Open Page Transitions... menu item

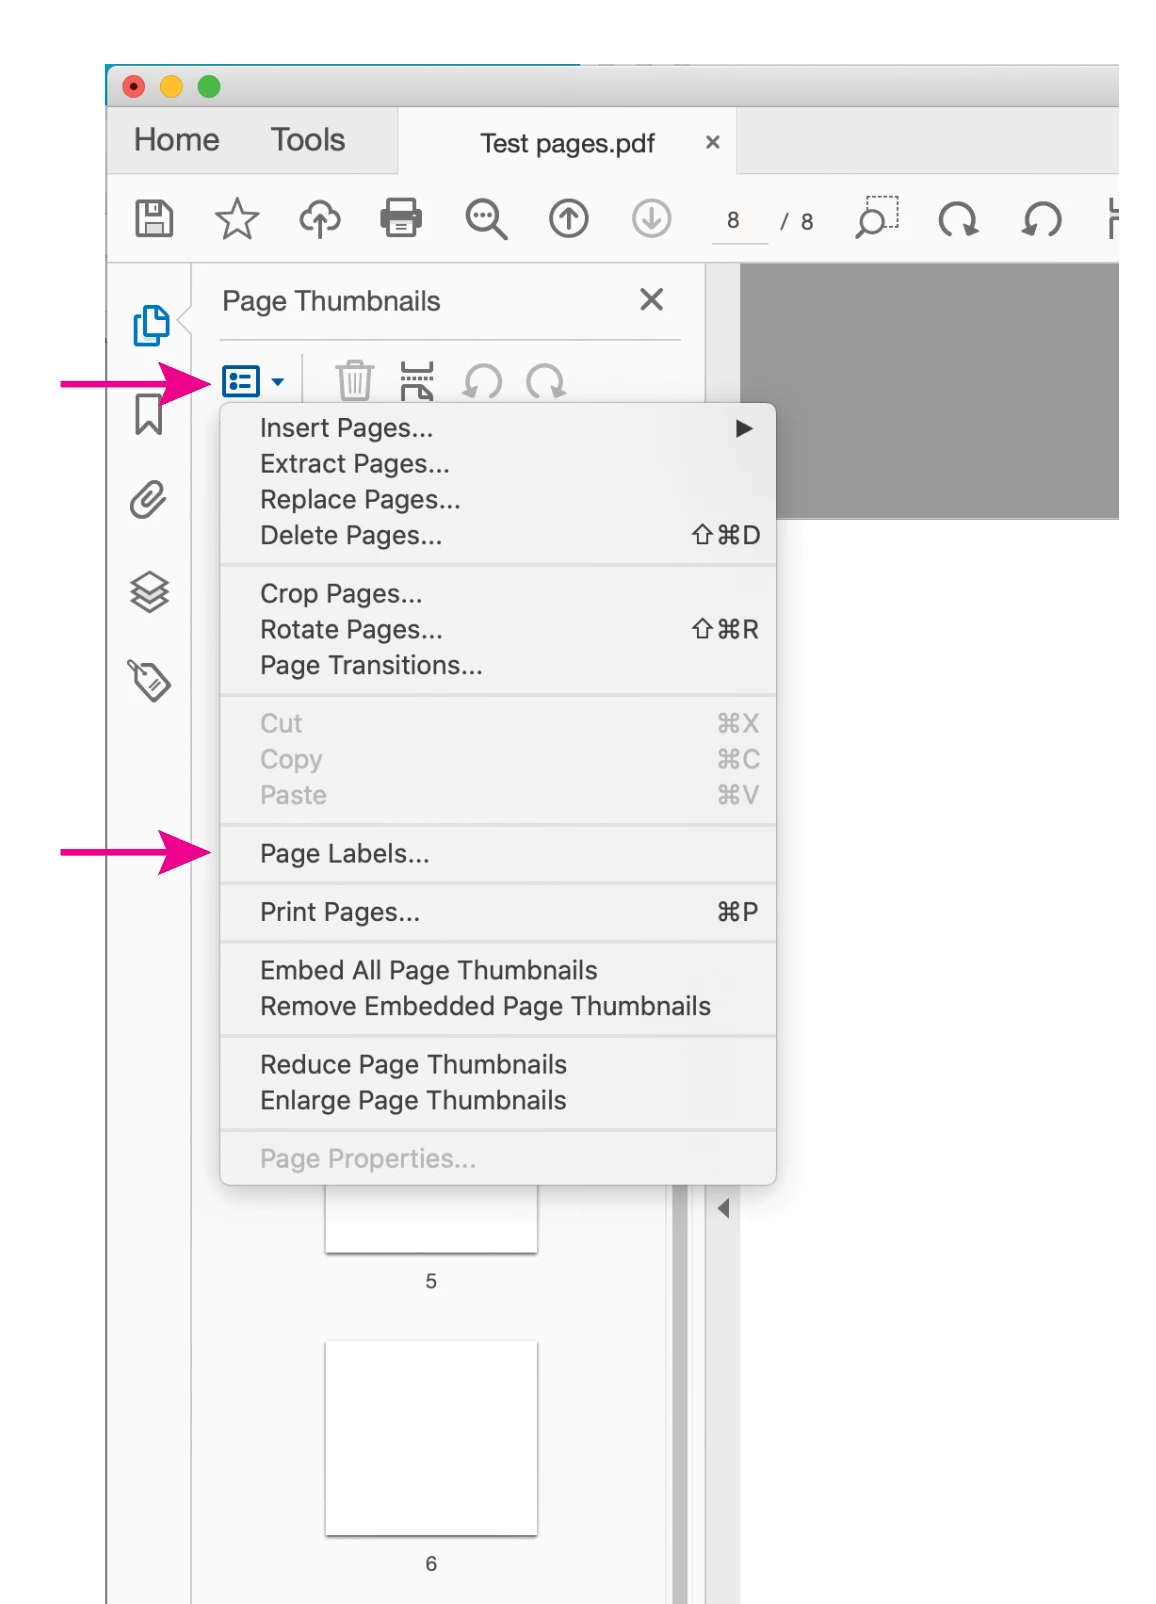point(498,666)
